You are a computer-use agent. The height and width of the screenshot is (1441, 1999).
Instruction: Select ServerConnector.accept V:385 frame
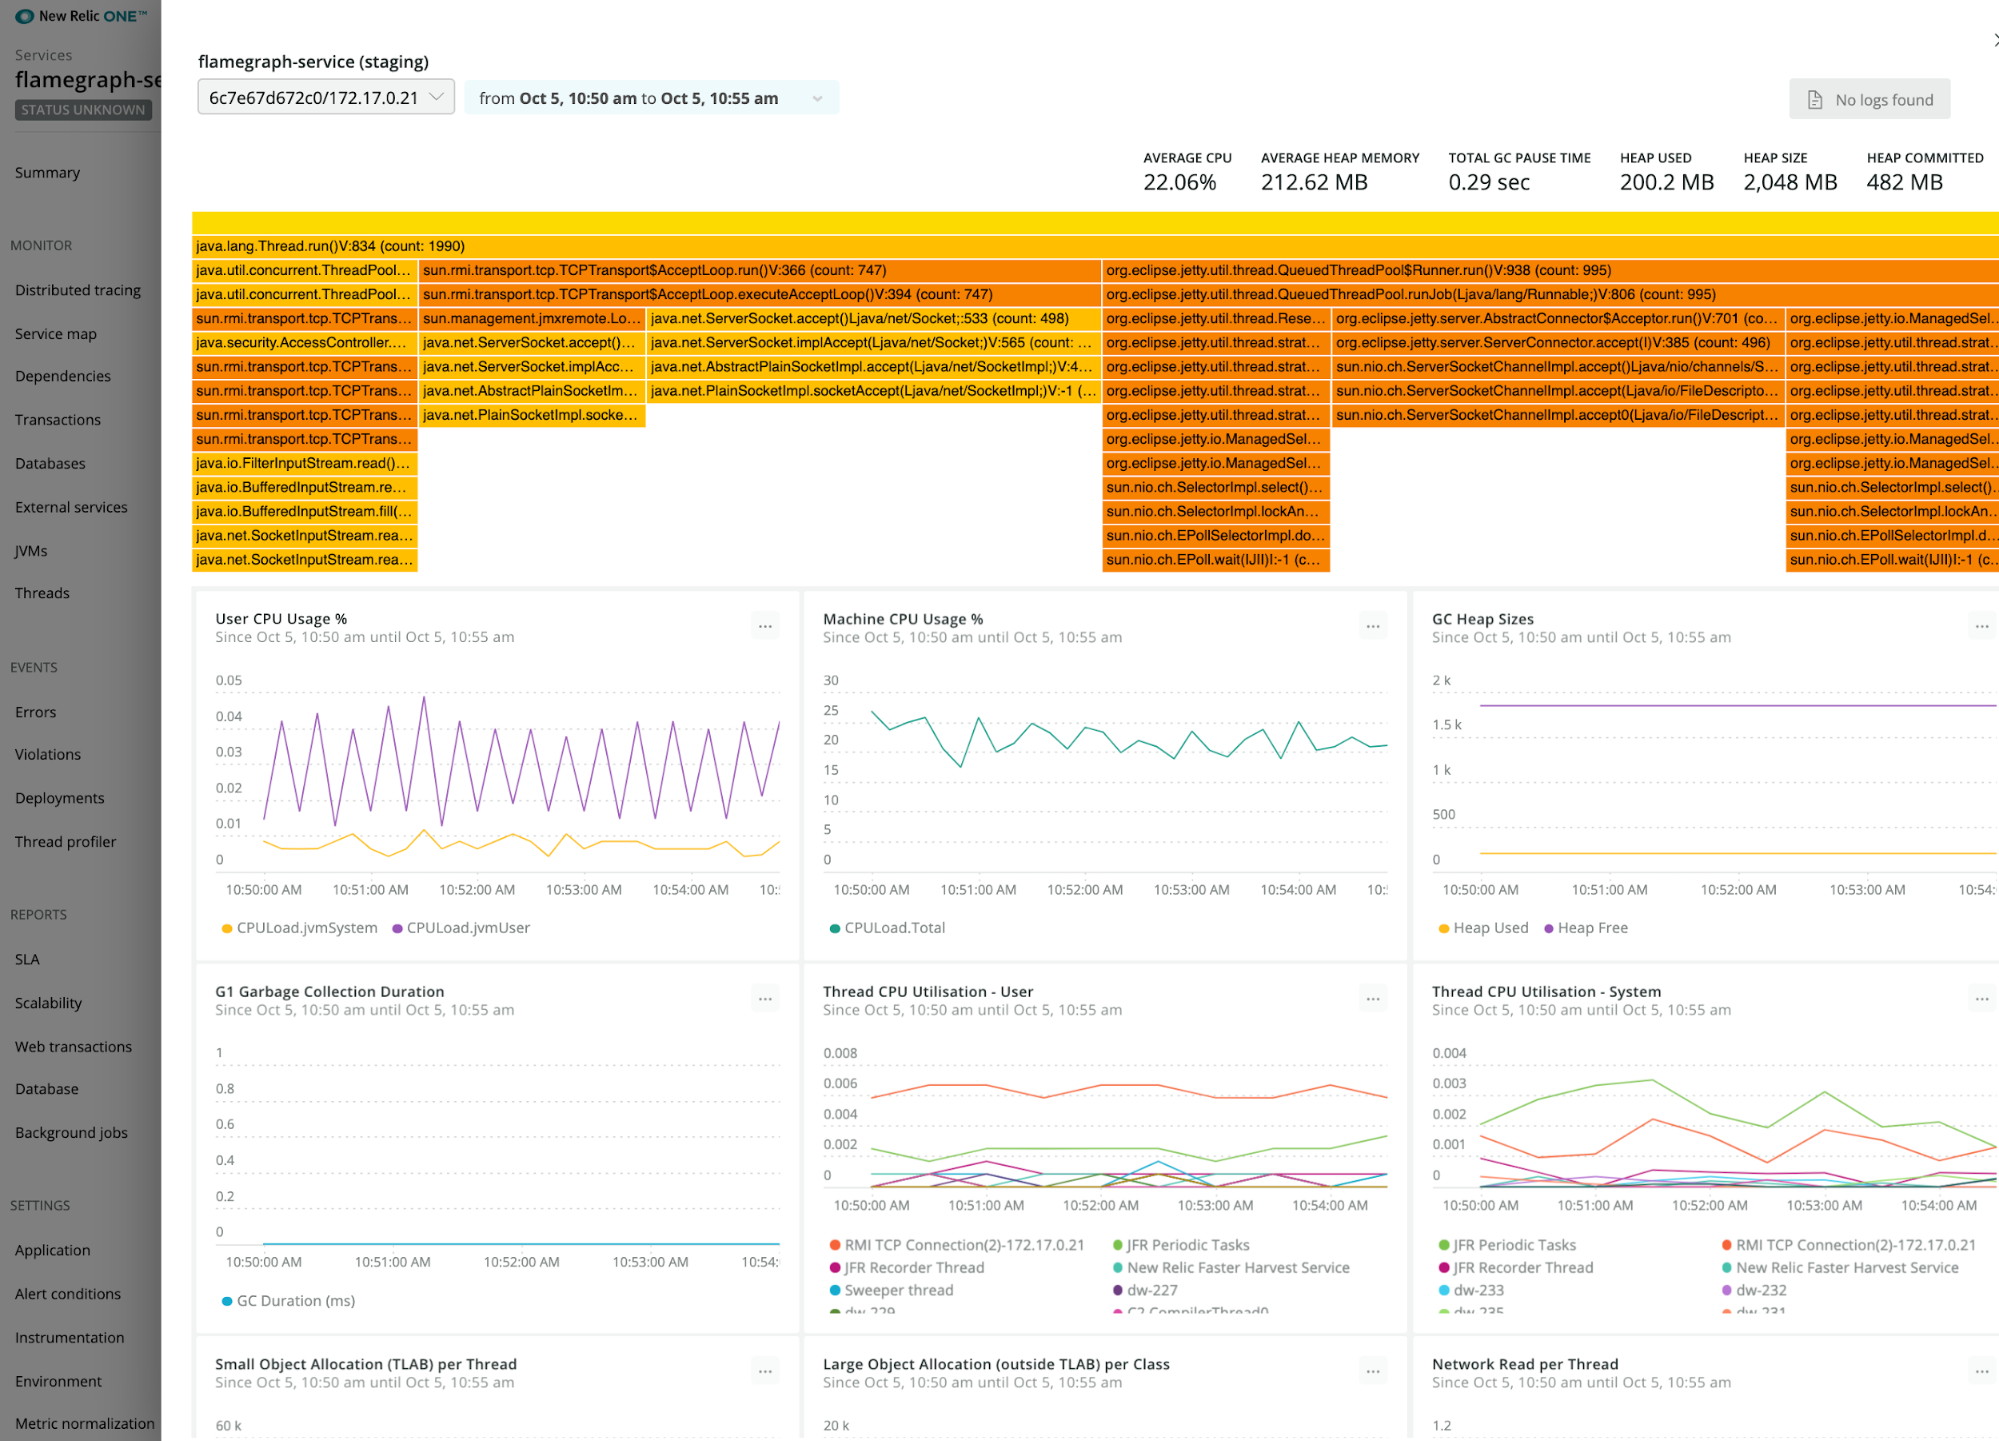click(1557, 343)
